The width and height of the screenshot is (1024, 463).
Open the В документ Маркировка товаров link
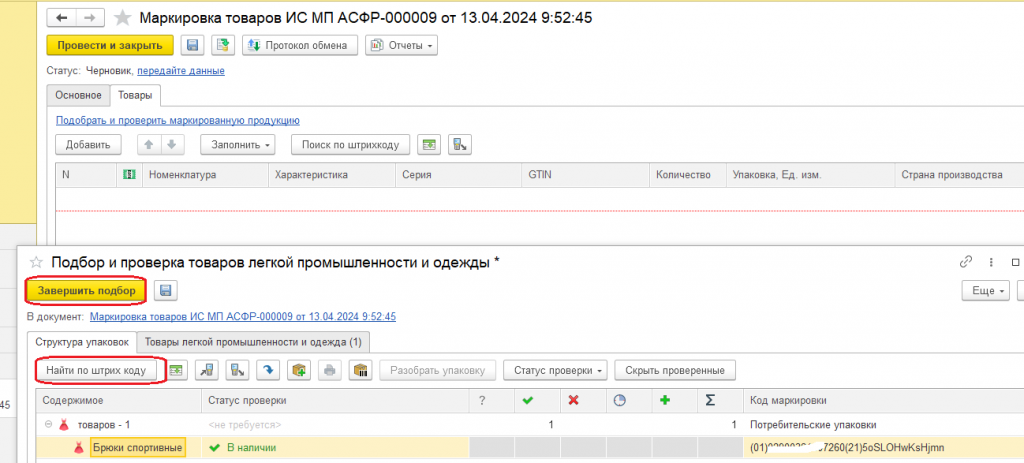click(x=242, y=317)
